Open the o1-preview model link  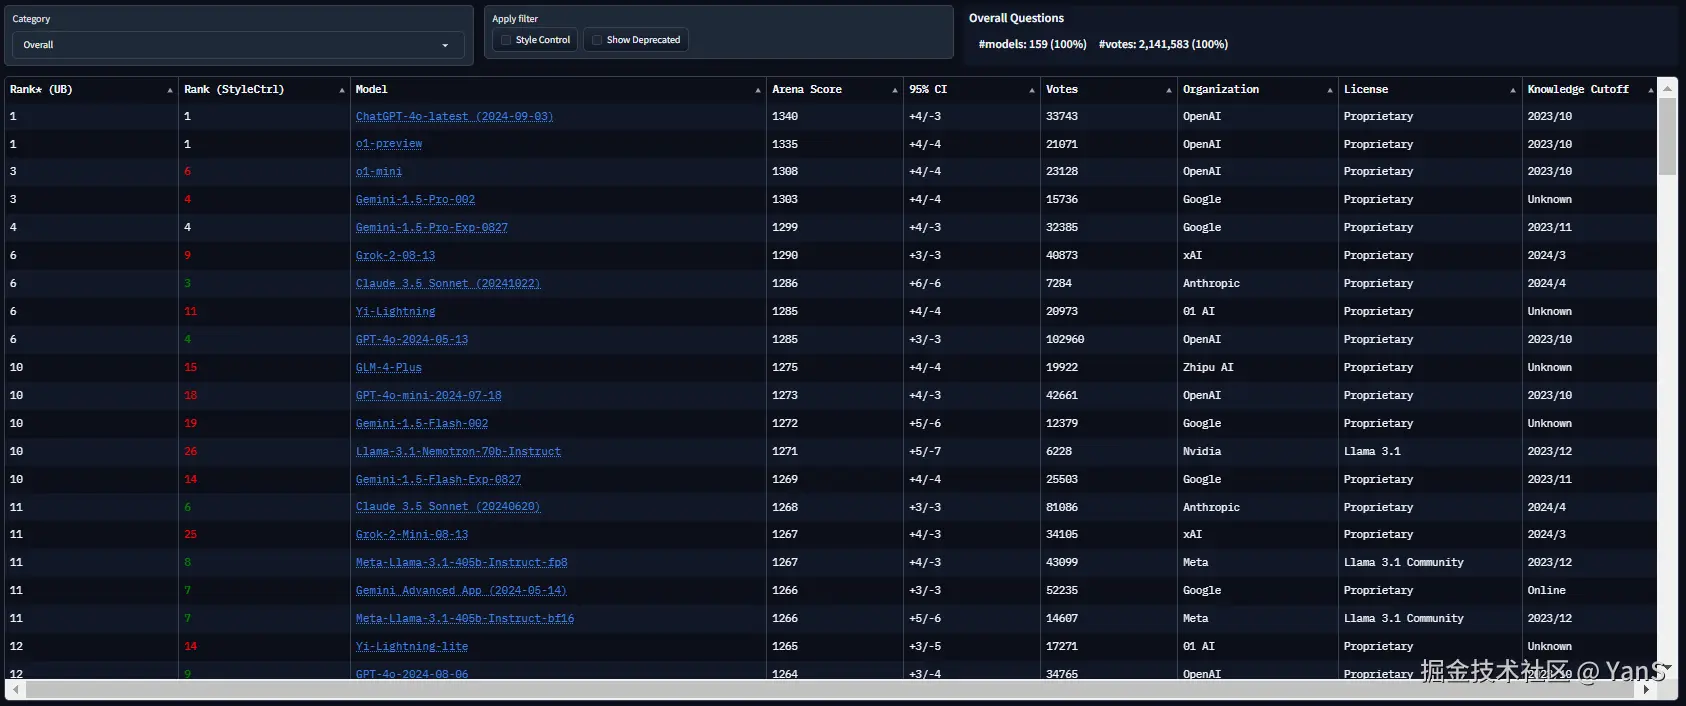(x=389, y=145)
